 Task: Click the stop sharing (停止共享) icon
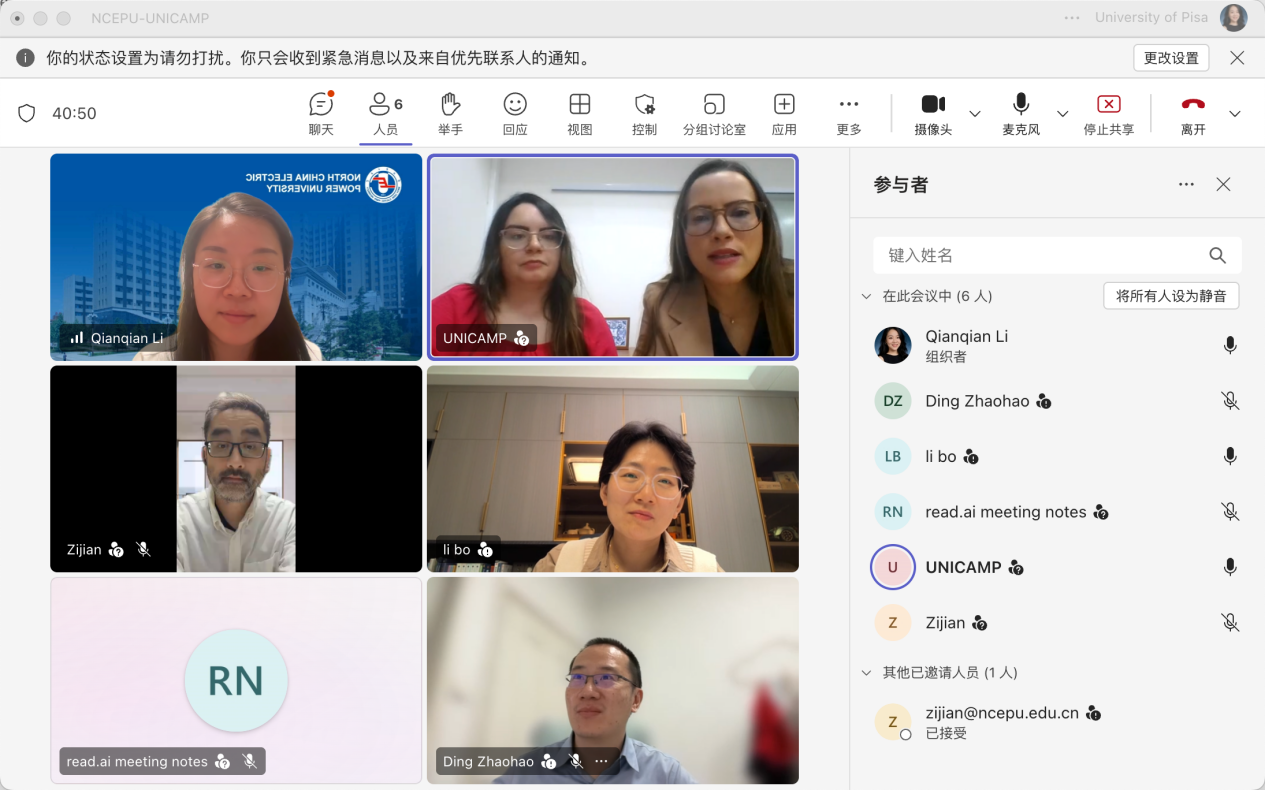tap(1108, 105)
